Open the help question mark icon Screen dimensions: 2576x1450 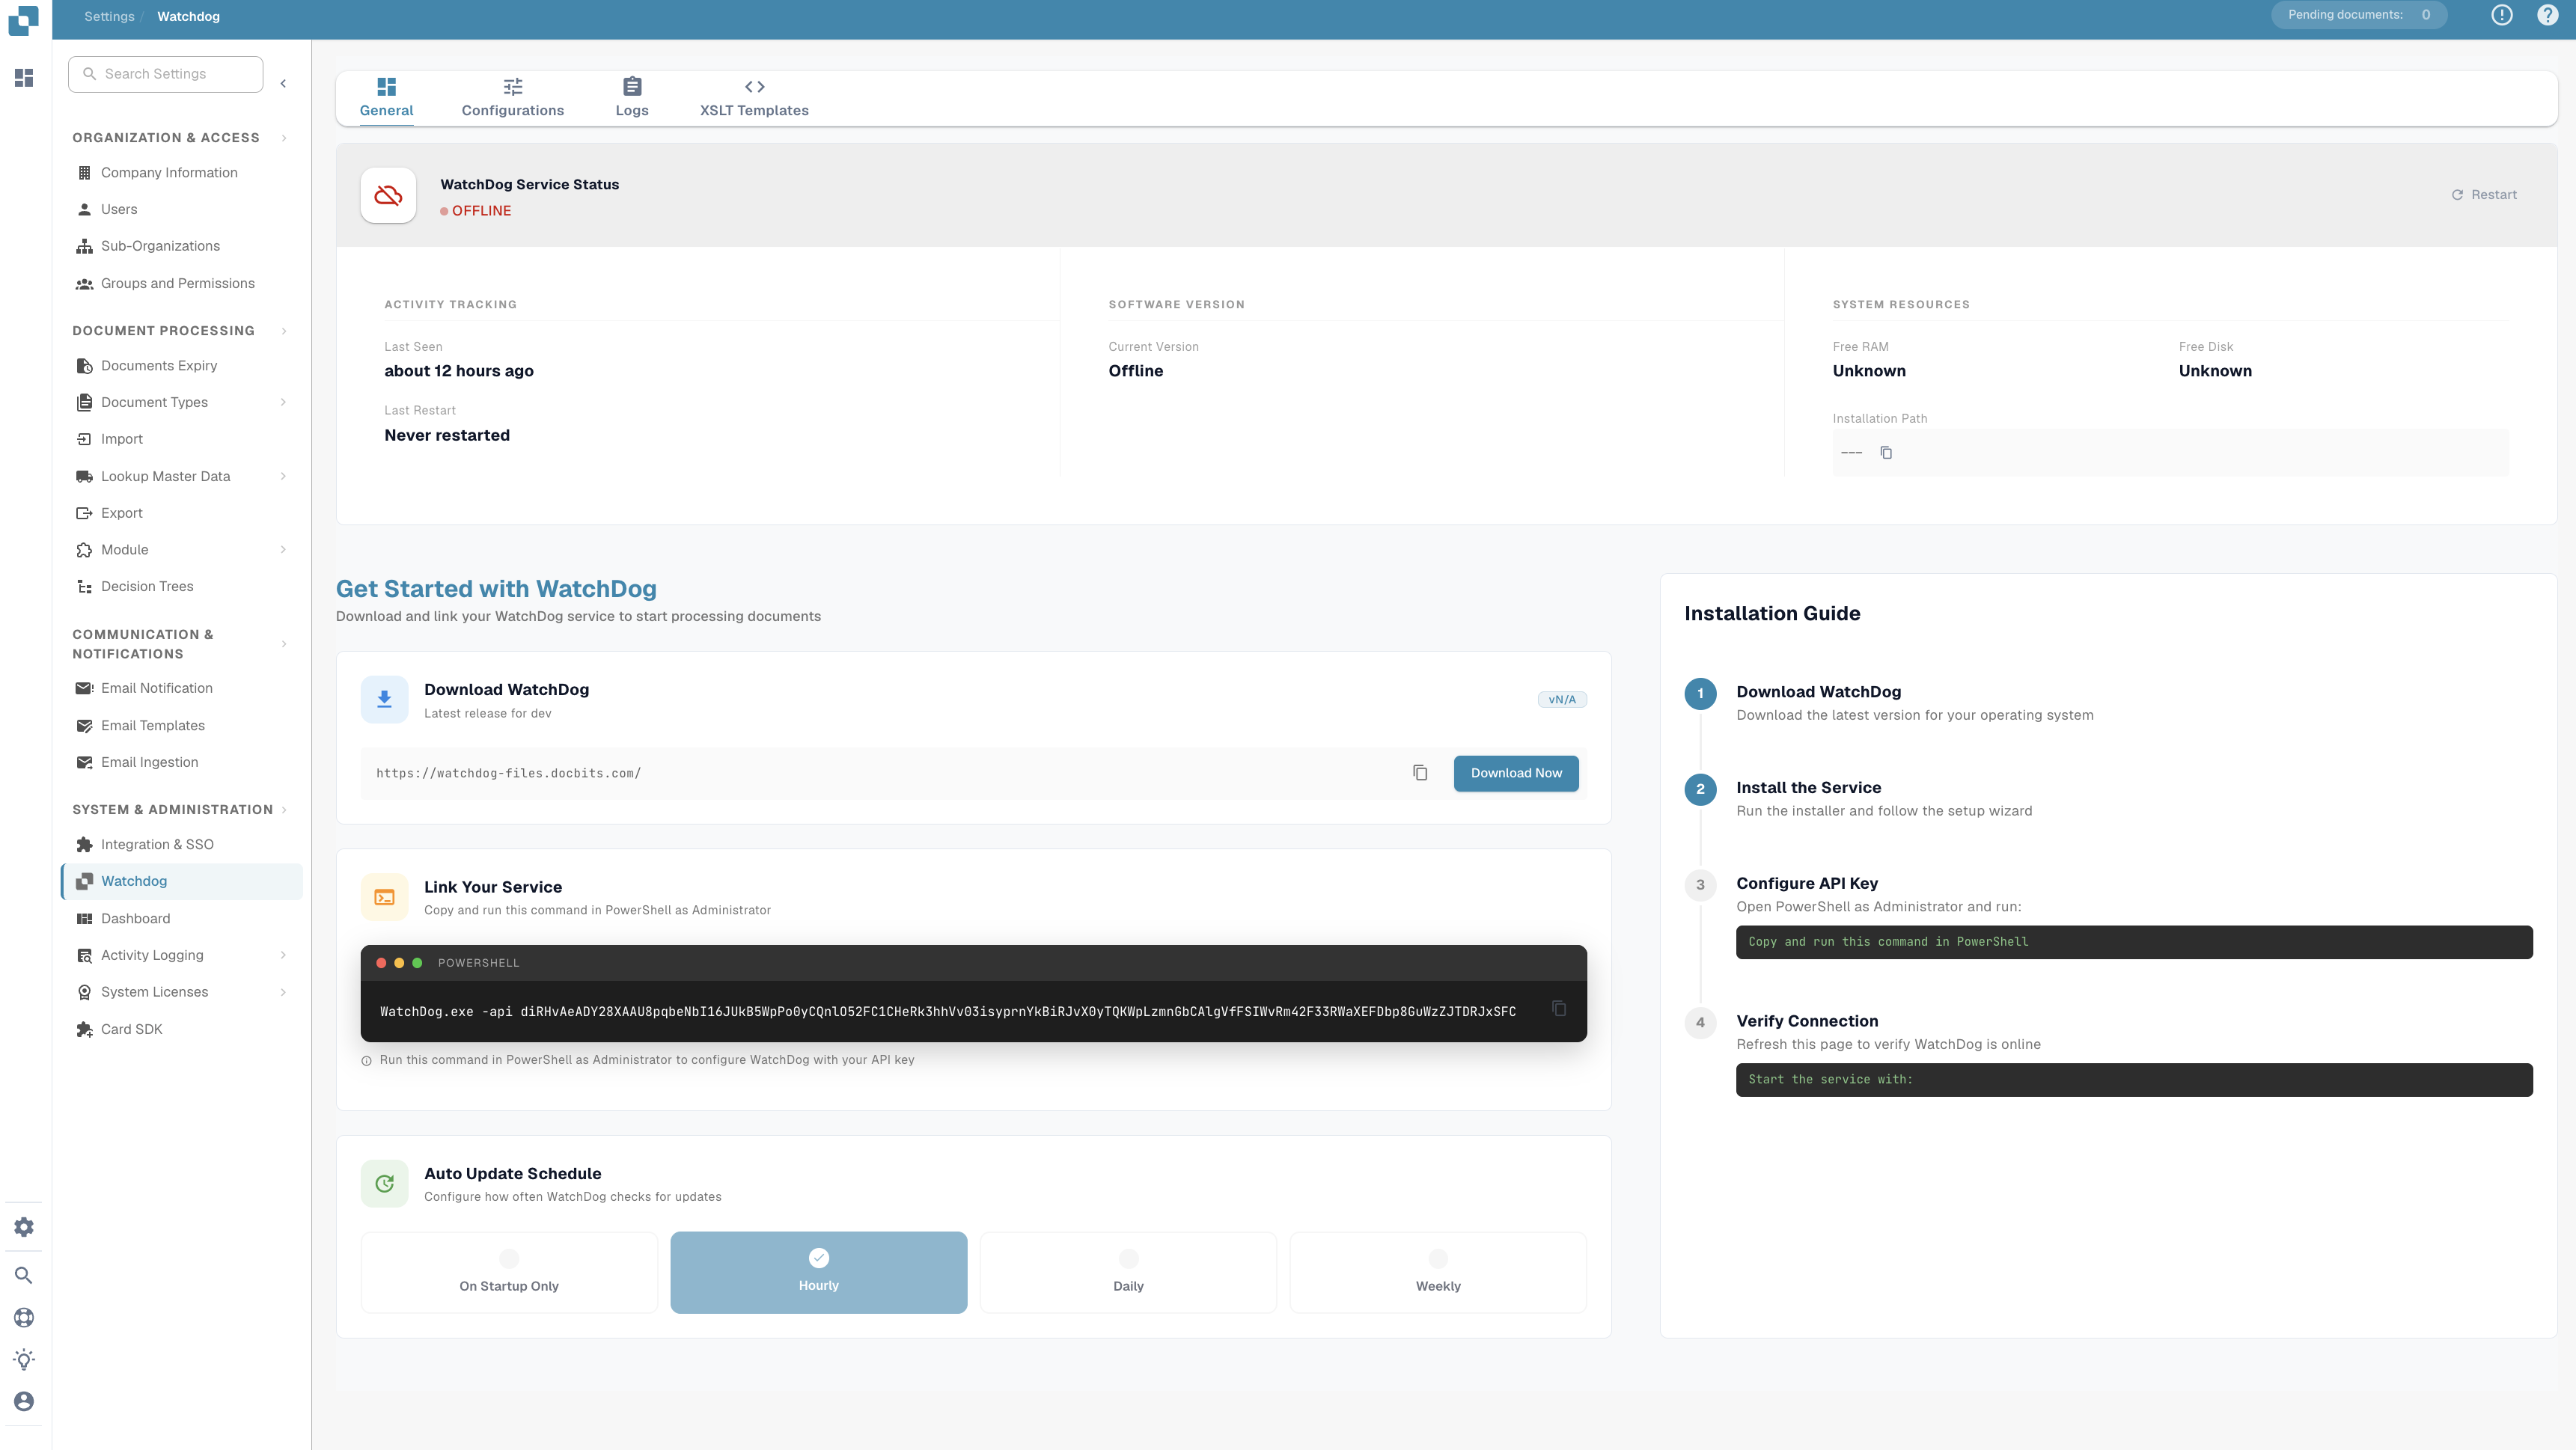pyautogui.click(x=2547, y=15)
